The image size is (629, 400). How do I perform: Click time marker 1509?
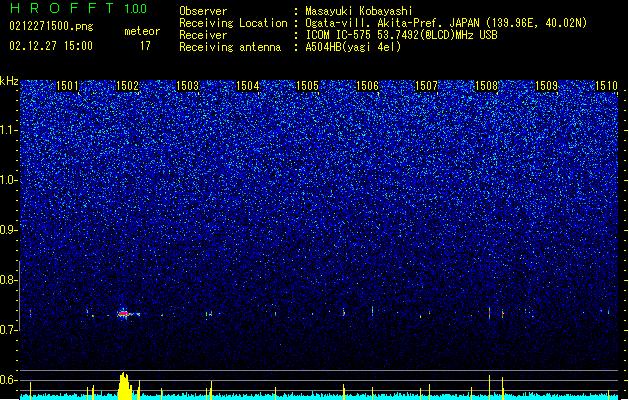[546, 86]
